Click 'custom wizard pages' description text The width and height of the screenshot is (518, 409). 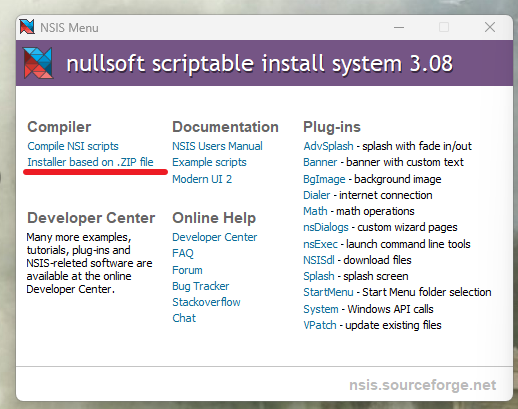[x=407, y=227]
